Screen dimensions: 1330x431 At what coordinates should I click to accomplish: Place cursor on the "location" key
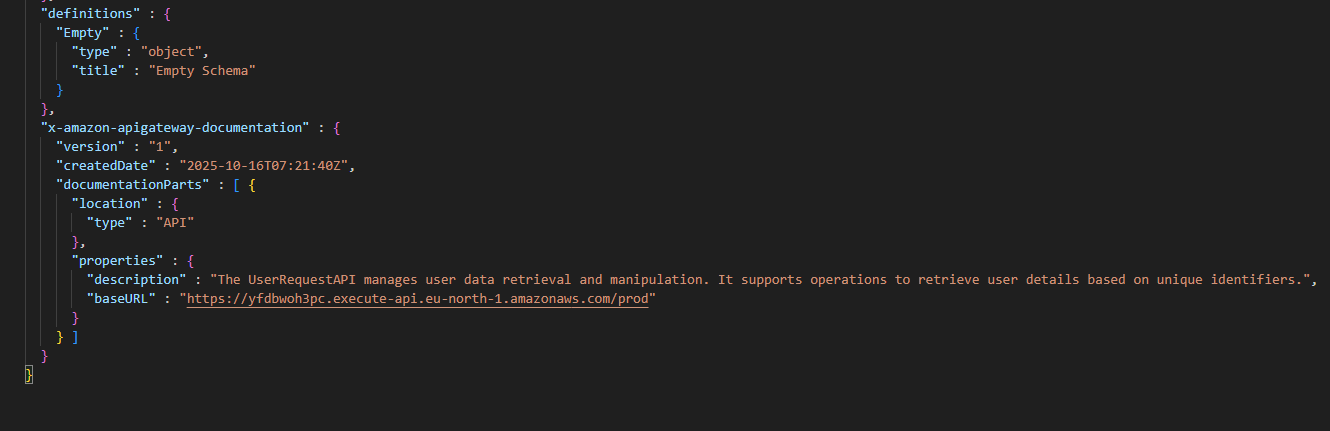click(109, 204)
